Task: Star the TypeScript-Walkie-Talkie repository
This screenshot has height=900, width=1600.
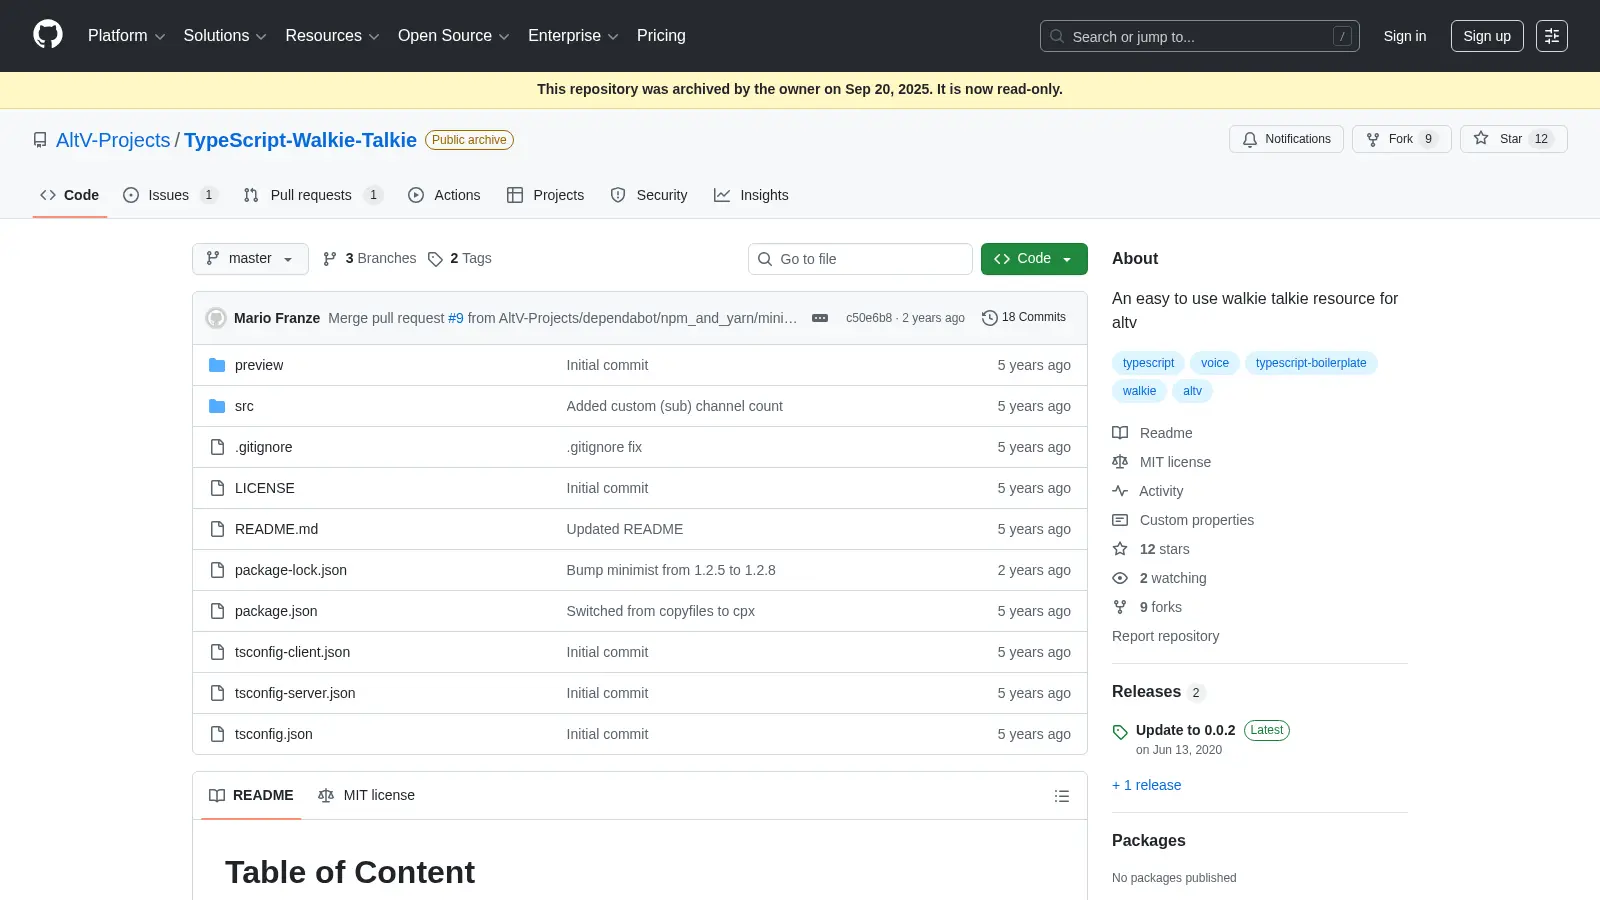Action: (x=1513, y=139)
